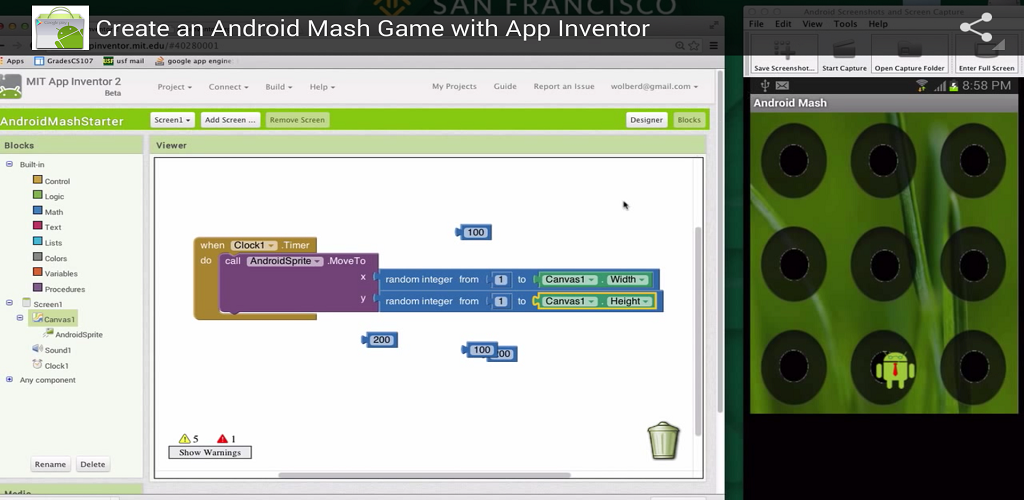Click the Viewer horizontal scrollbar
1024x500 pixels.
point(424,475)
